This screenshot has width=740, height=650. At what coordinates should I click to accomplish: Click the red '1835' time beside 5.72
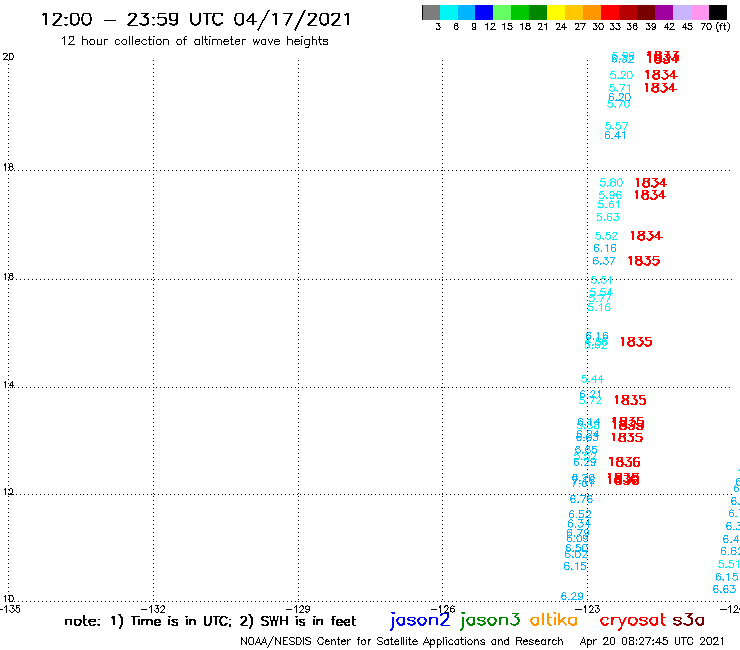click(630, 400)
